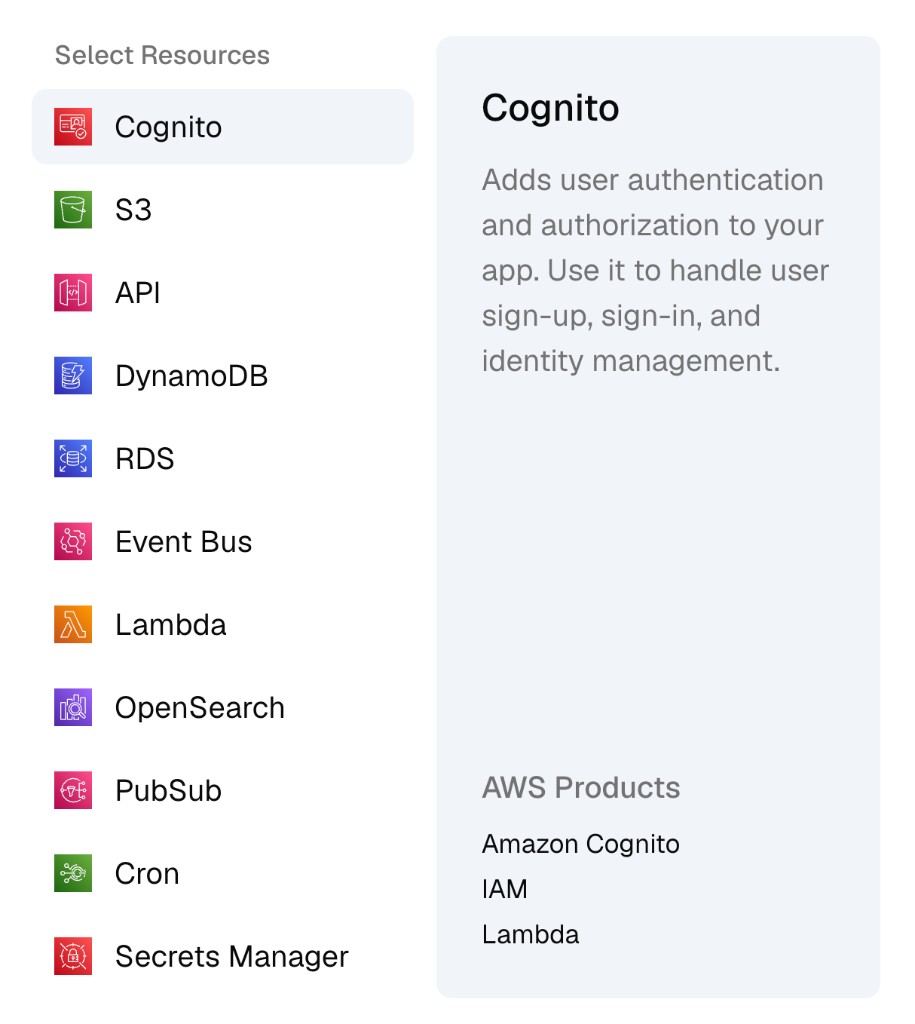Screen dimensions: 915x1024
Task: Click the AWS Products heading
Action: pyautogui.click(x=581, y=788)
